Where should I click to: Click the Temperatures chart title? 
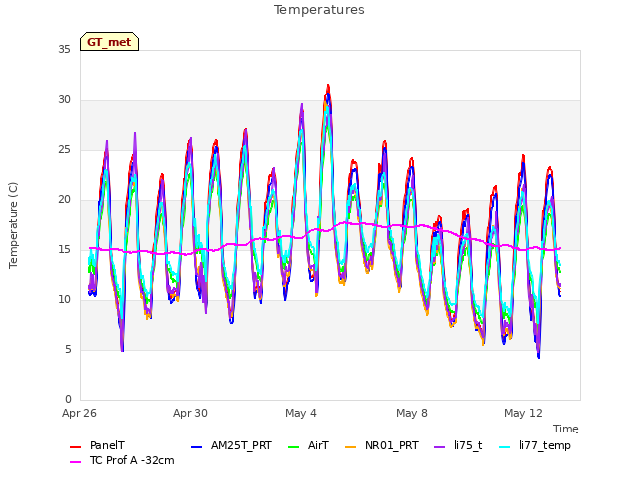319,10
